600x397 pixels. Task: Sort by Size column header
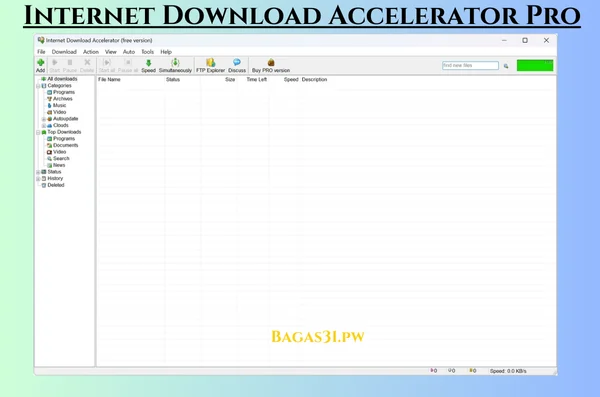pos(230,80)
